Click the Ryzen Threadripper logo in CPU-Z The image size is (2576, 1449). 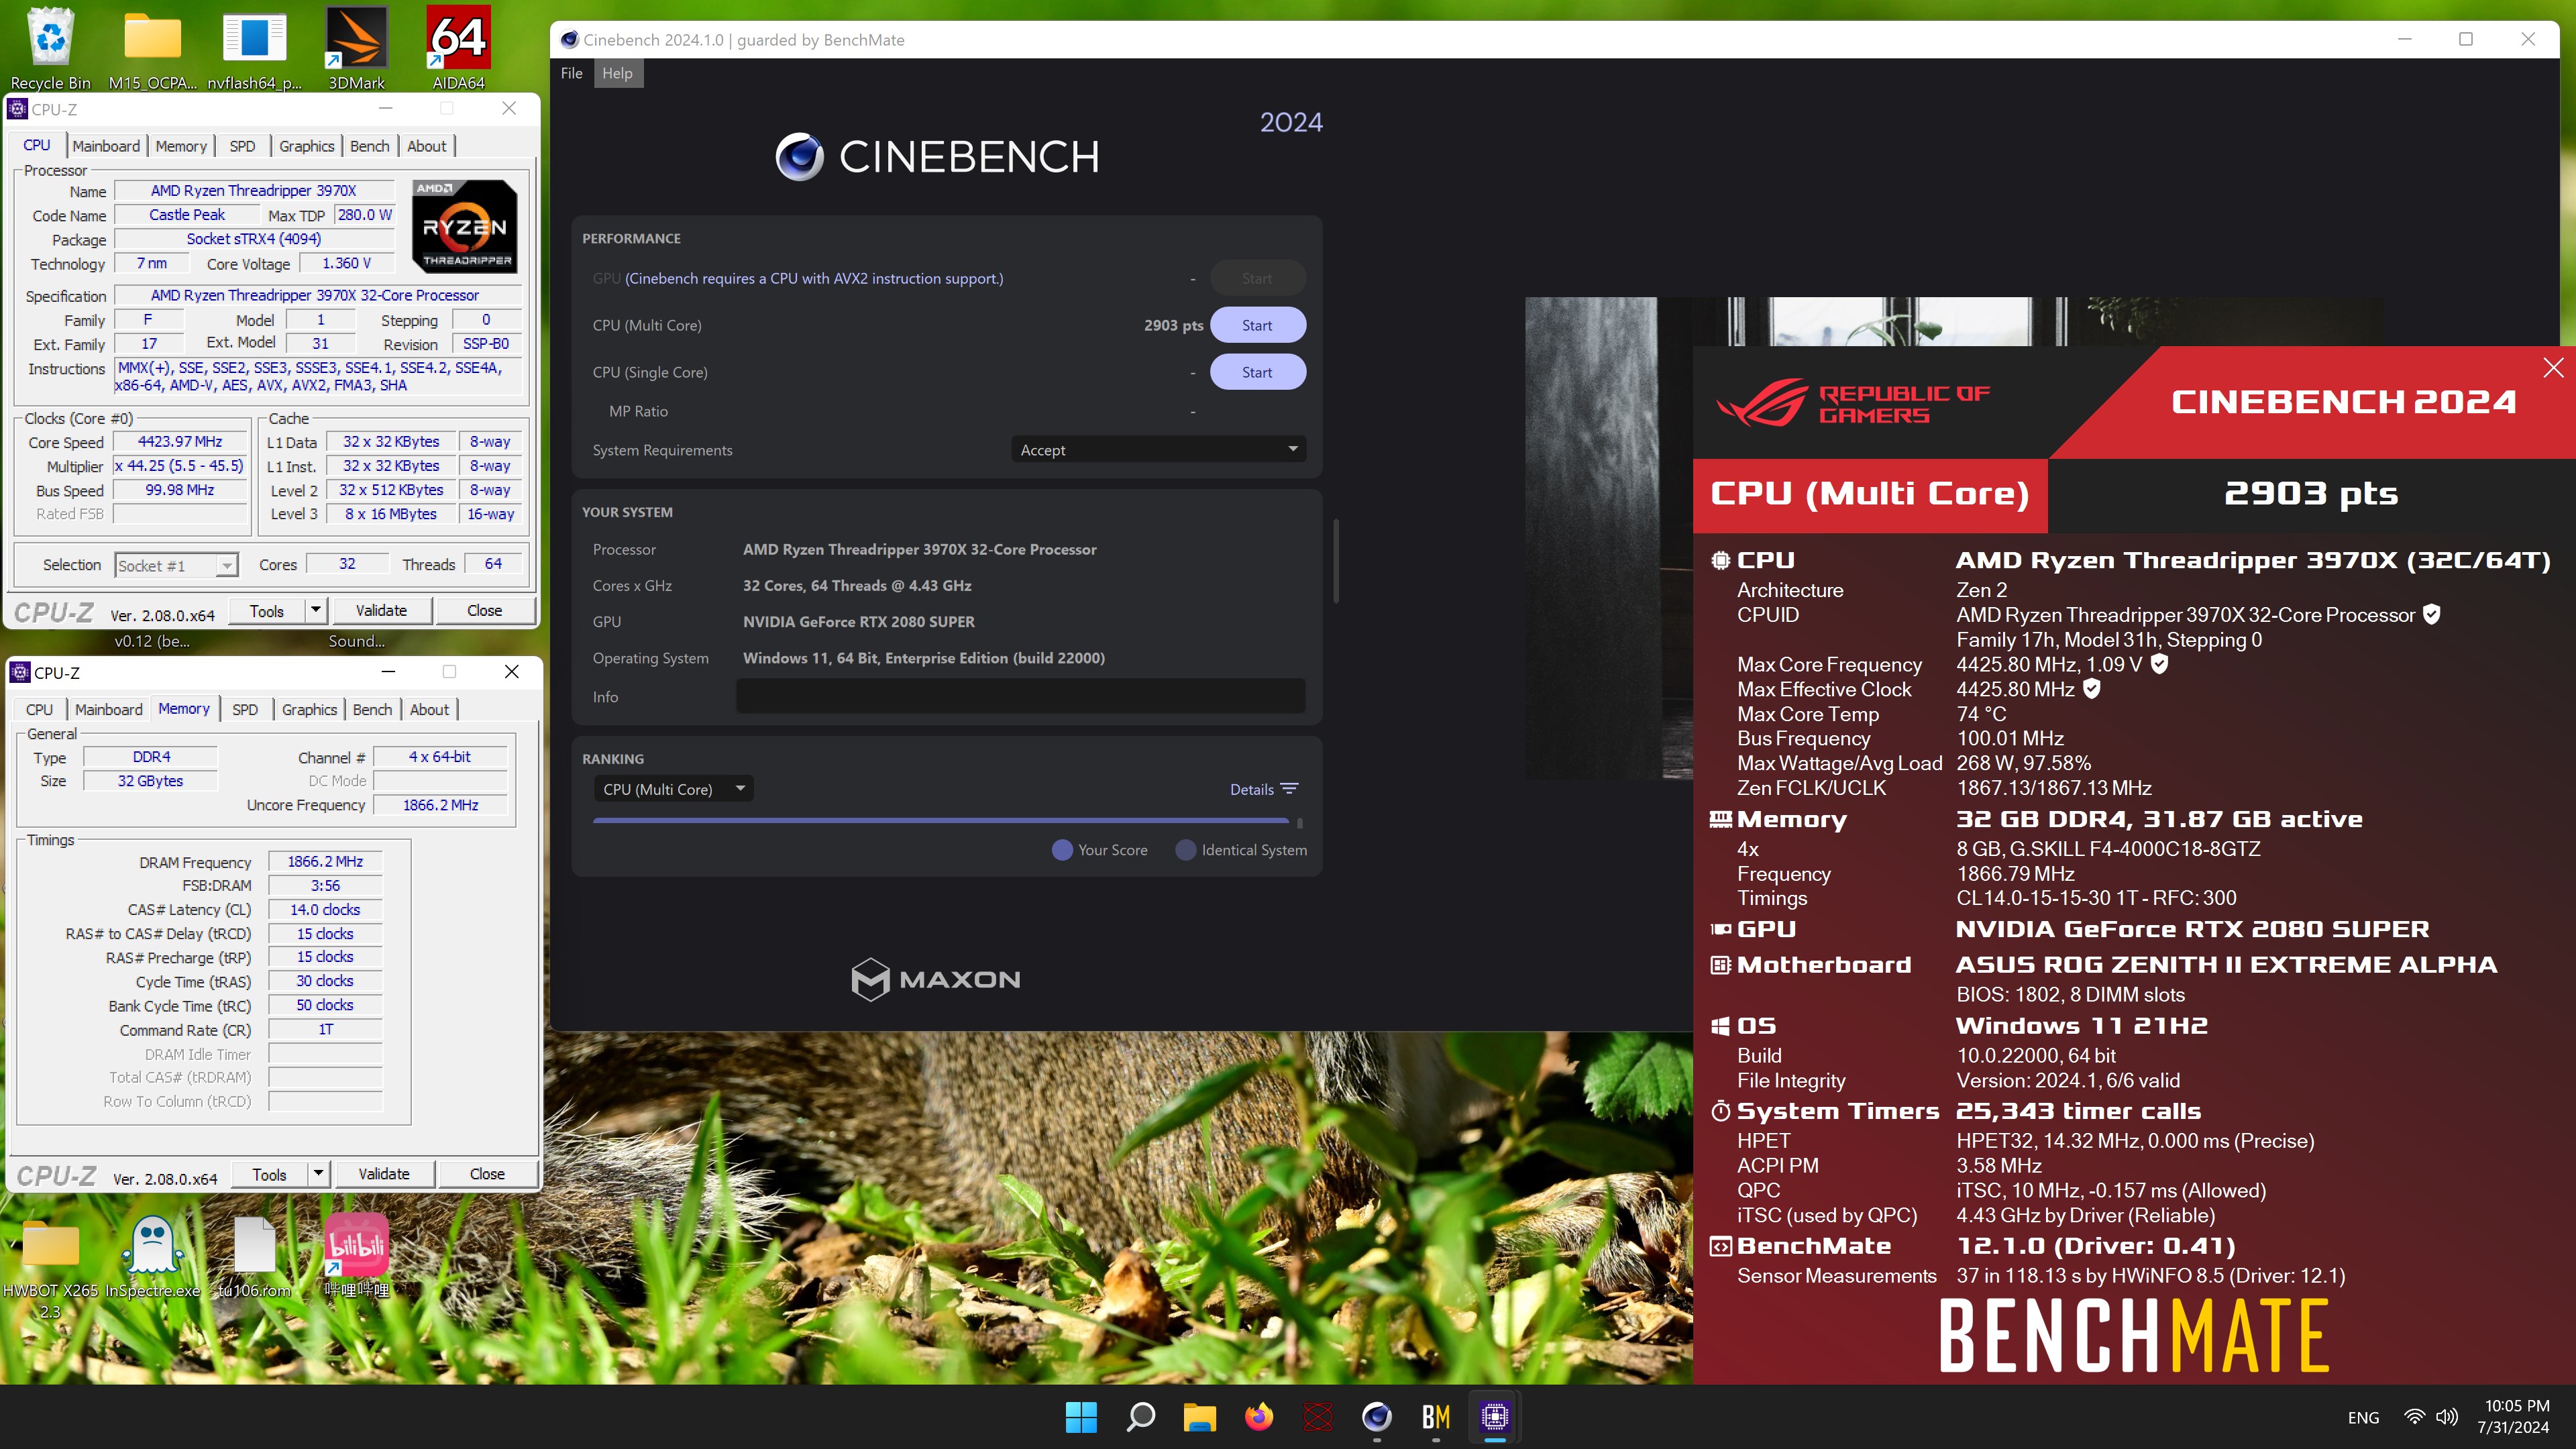(x=465, y=226)
